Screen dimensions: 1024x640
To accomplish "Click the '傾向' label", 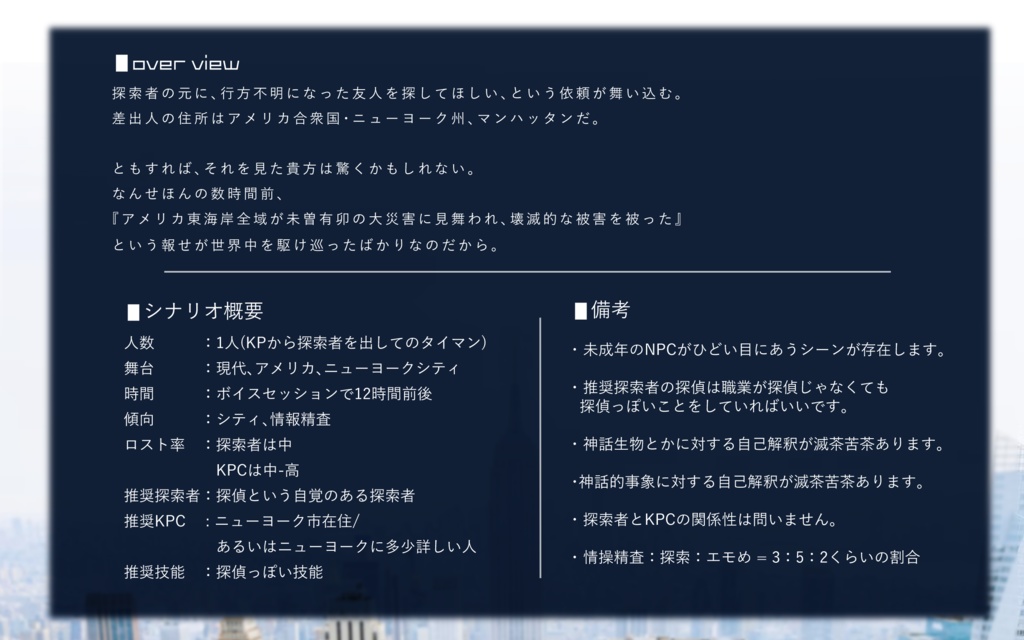I will tap(139, 419).
